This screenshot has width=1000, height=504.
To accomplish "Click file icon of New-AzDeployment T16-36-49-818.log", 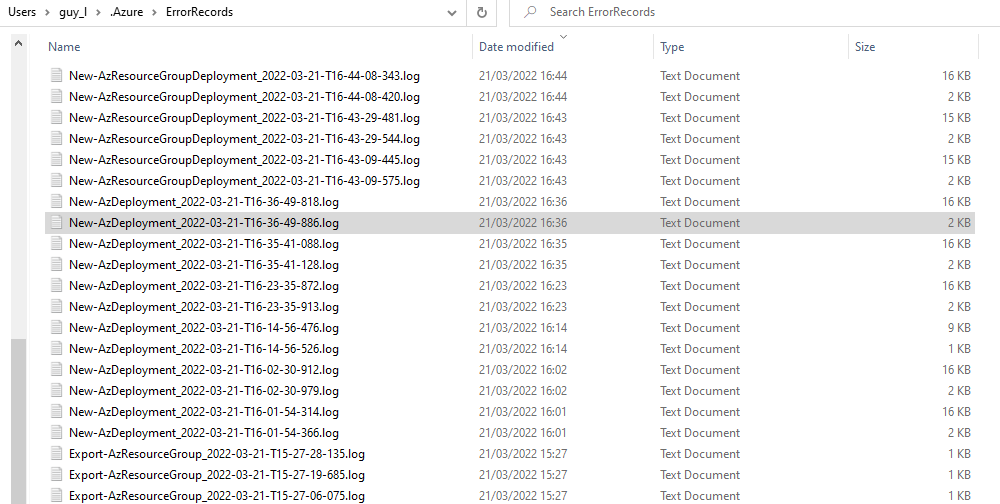I will point(57,202).
